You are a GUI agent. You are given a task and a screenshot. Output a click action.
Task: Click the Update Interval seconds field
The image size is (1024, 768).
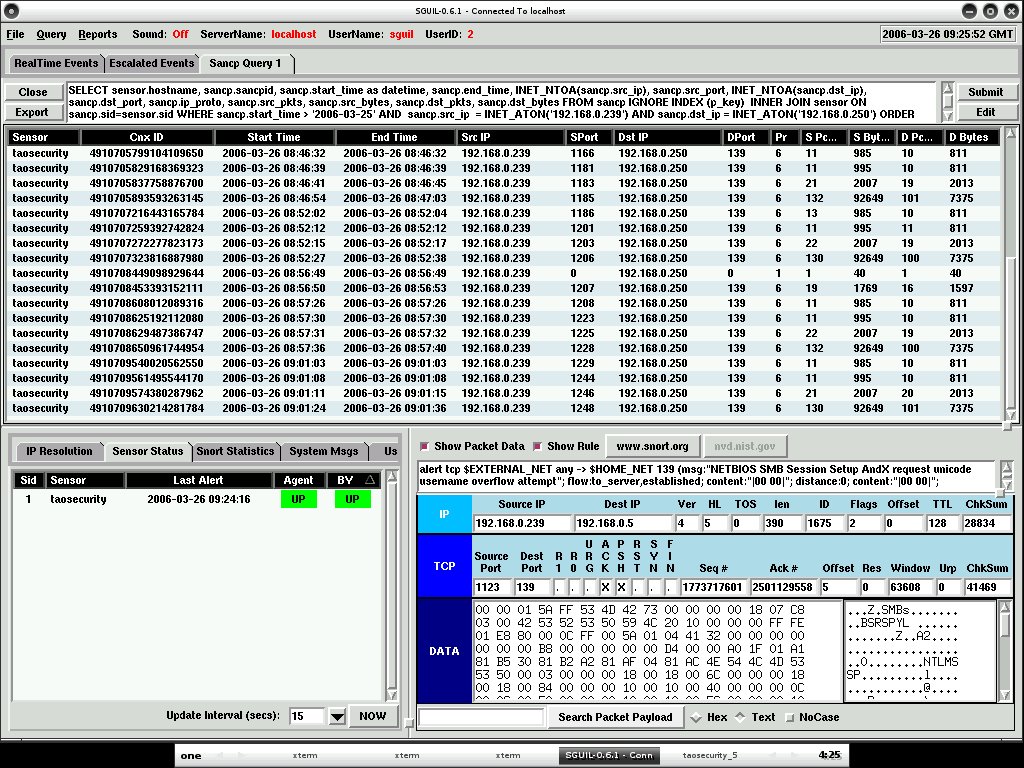point(307,716)
